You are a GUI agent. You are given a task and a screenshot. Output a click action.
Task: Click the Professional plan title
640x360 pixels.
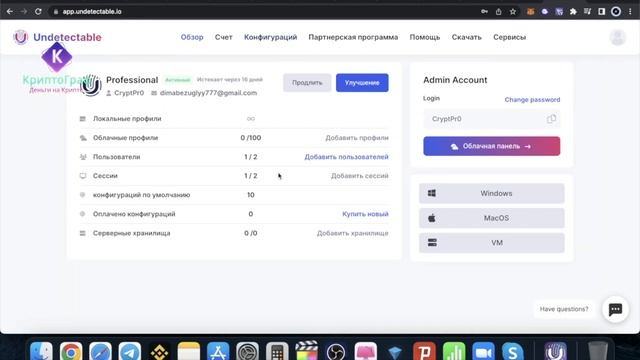click(x=132, y=80)
